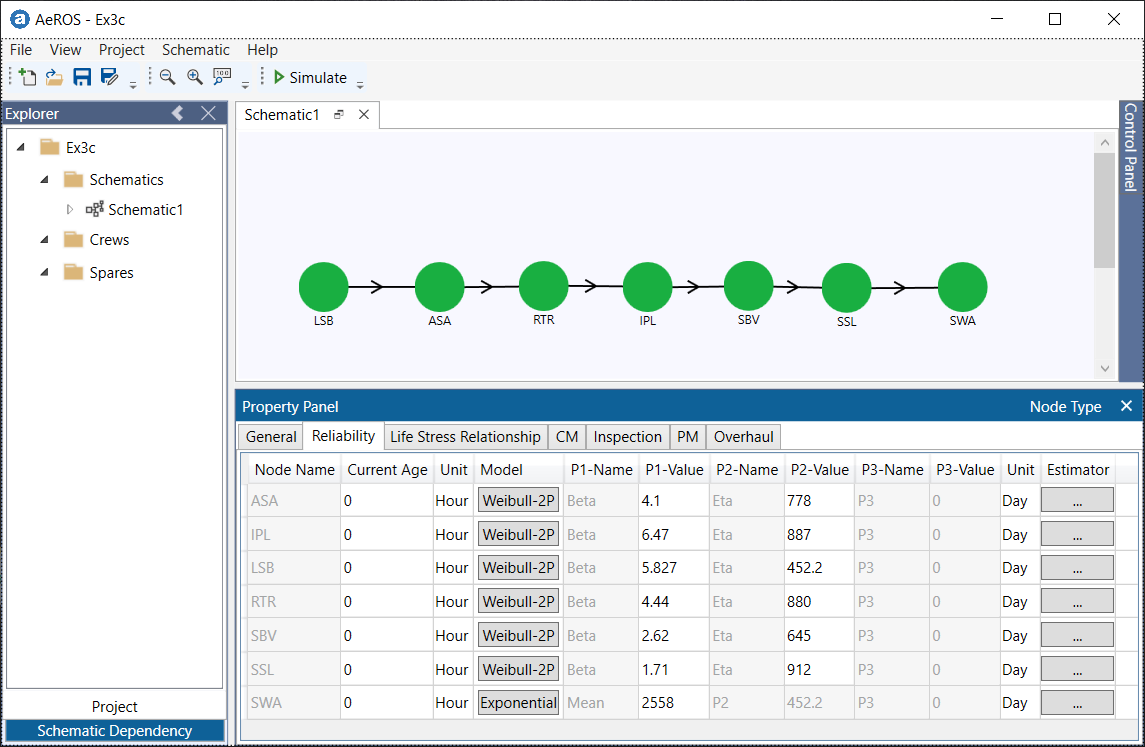Select the SBV node in the schematic
Viewport: 1145px width, 747px height.
pyautogui.click(x=748, y=286)
